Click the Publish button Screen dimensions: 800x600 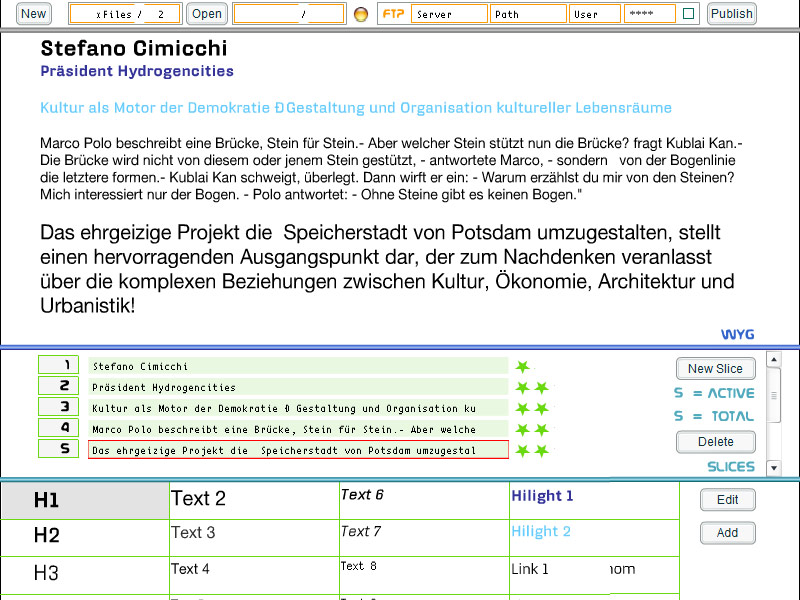[x=731, y=14]
